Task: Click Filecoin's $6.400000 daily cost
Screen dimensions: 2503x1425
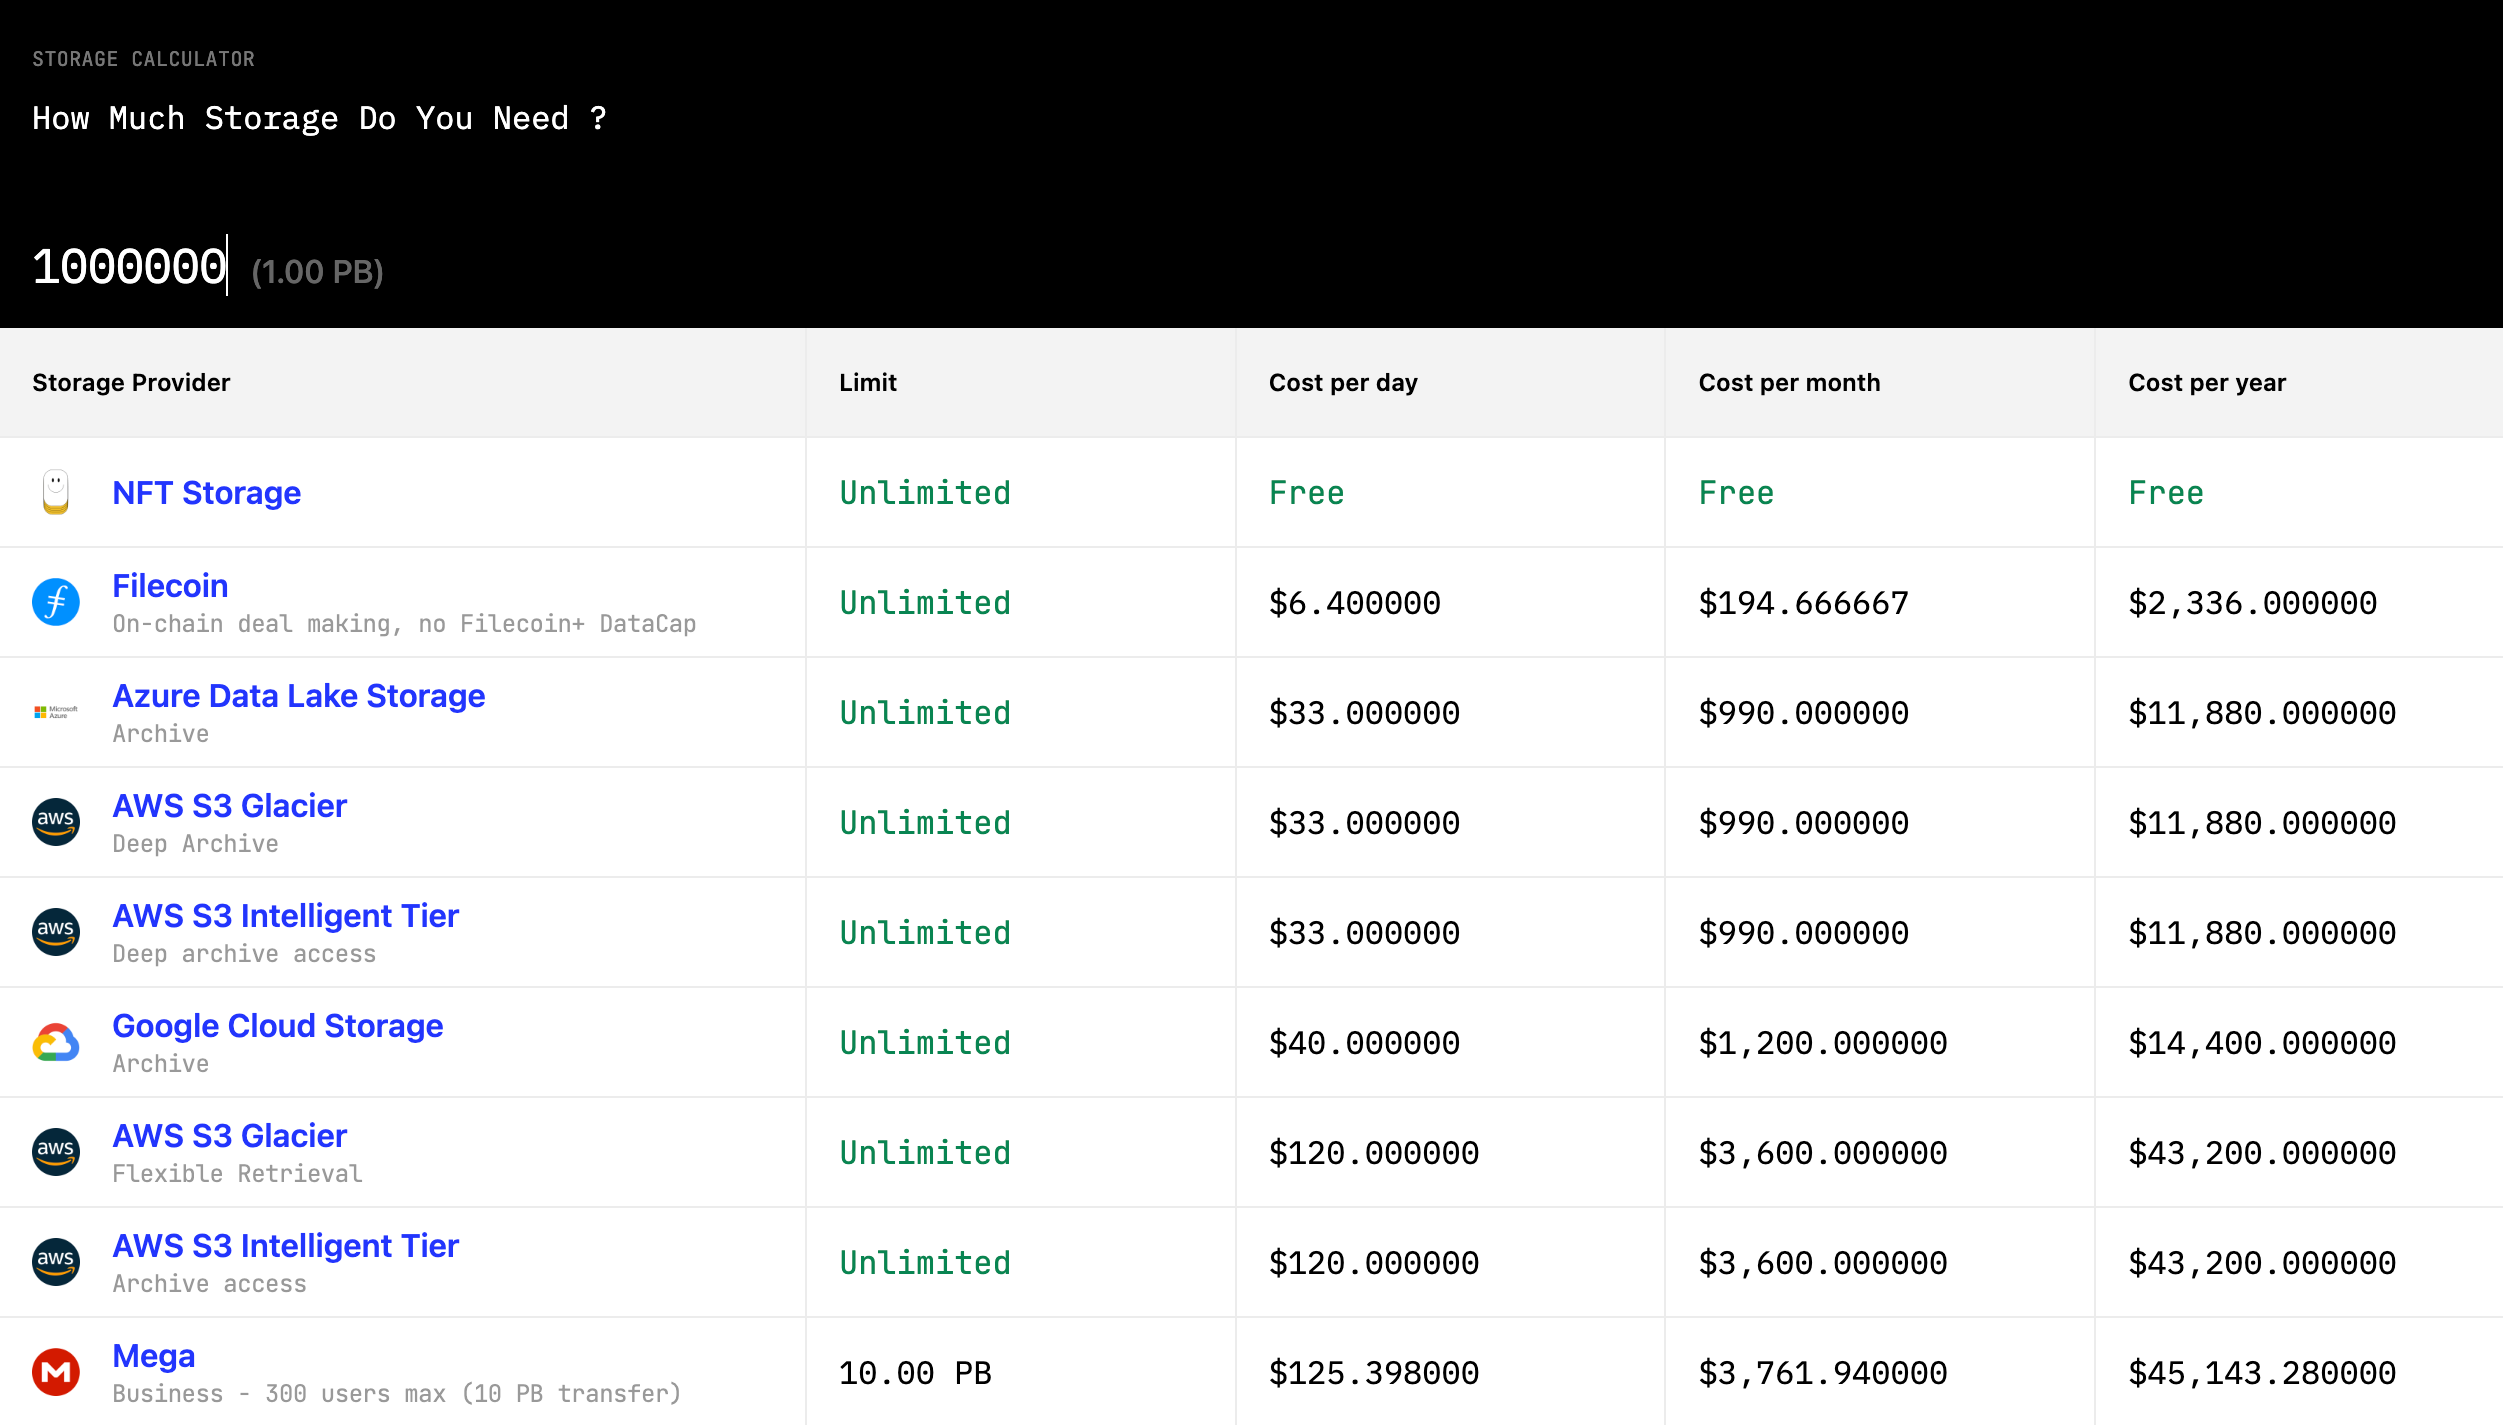Action: (1354, 602)
